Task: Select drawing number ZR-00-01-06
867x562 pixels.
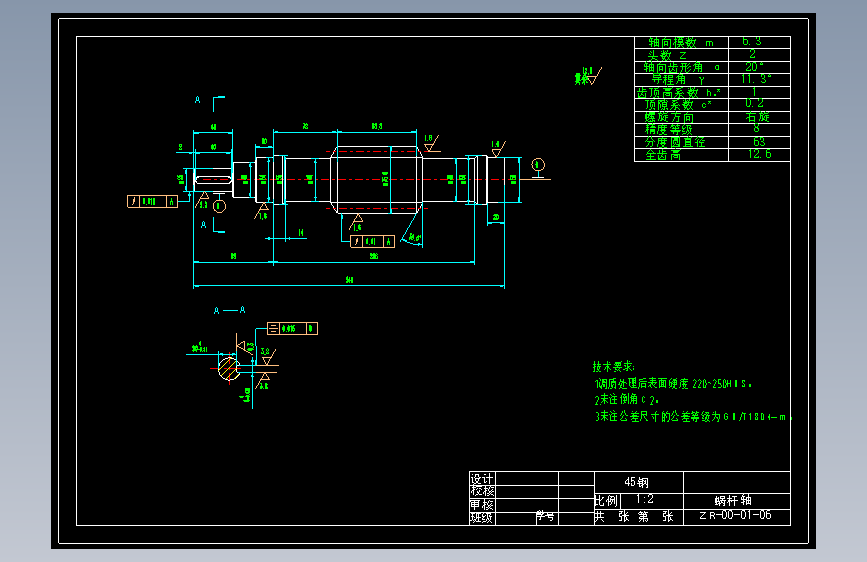Action: pyautogui.click(x=735, y=515)
